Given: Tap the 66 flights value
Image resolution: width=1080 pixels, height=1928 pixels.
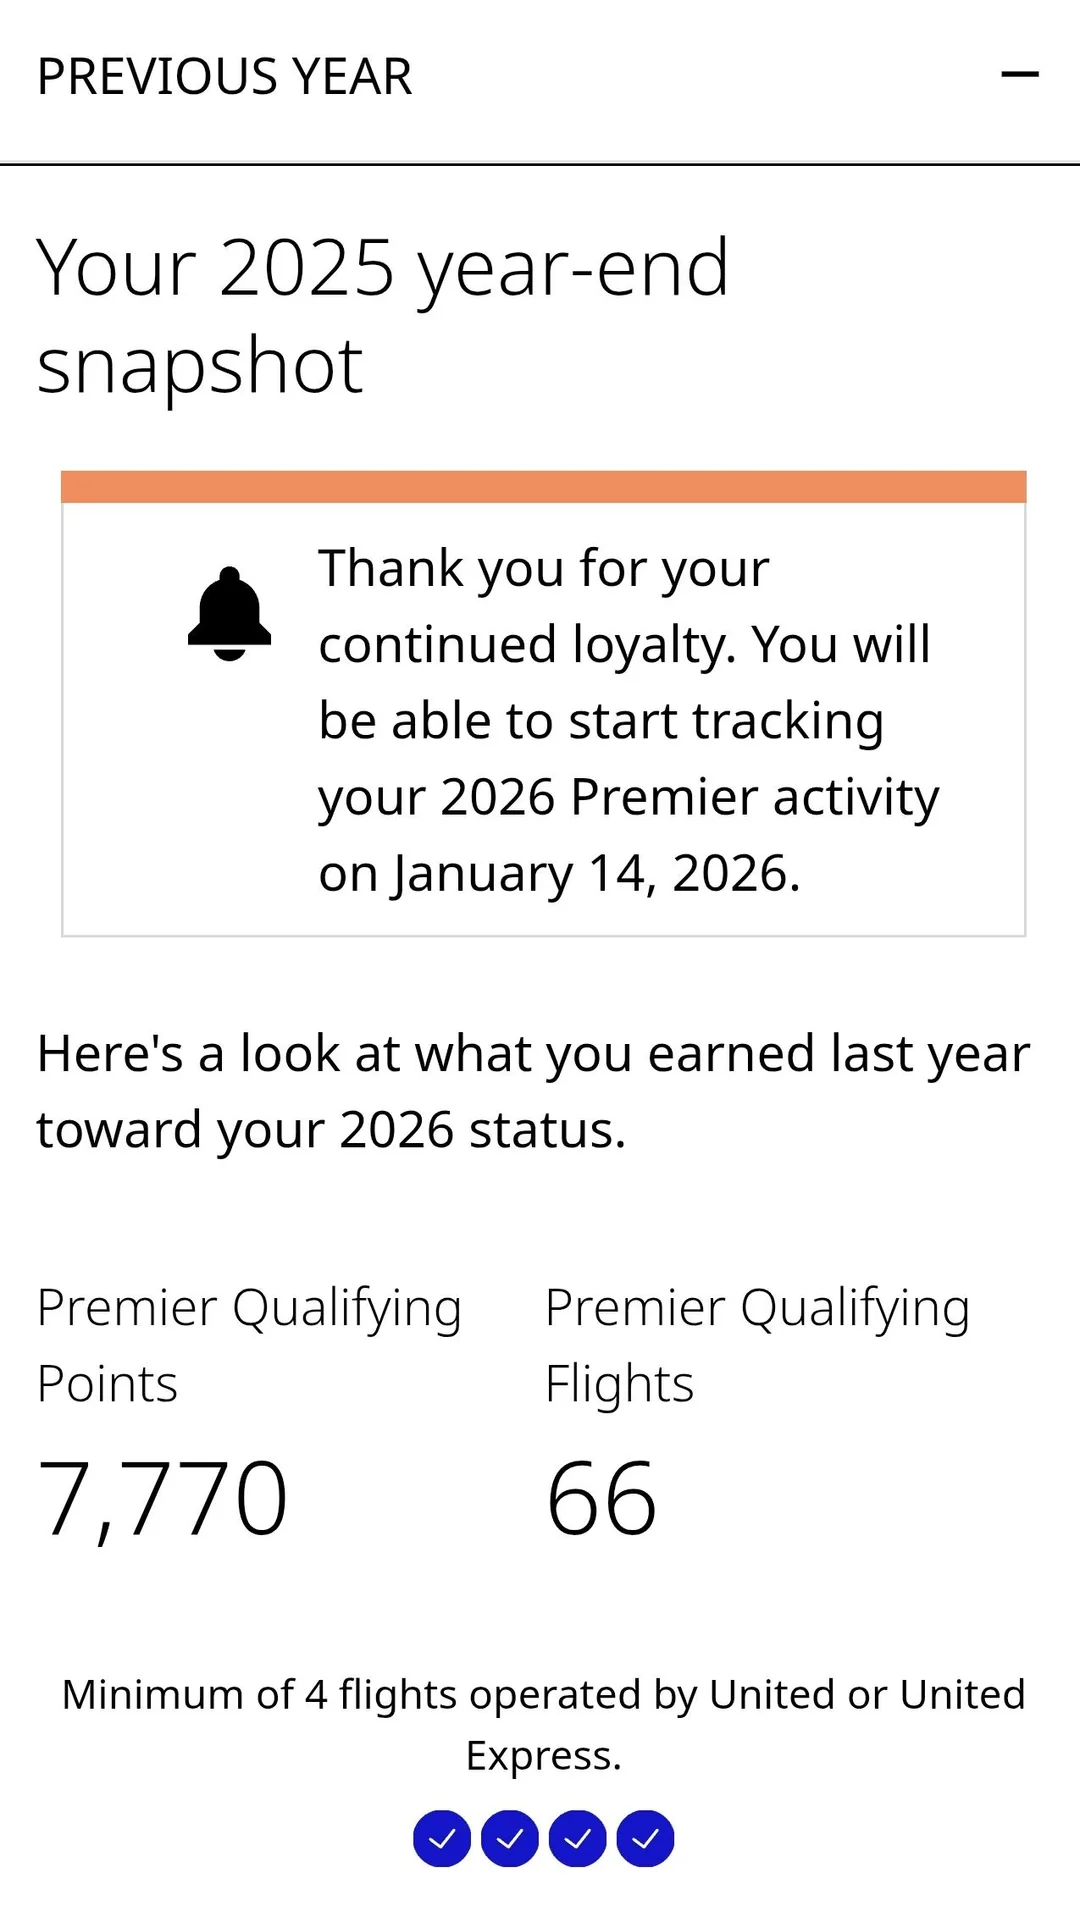Looking at the screenshot, I should coord(601,1498).
